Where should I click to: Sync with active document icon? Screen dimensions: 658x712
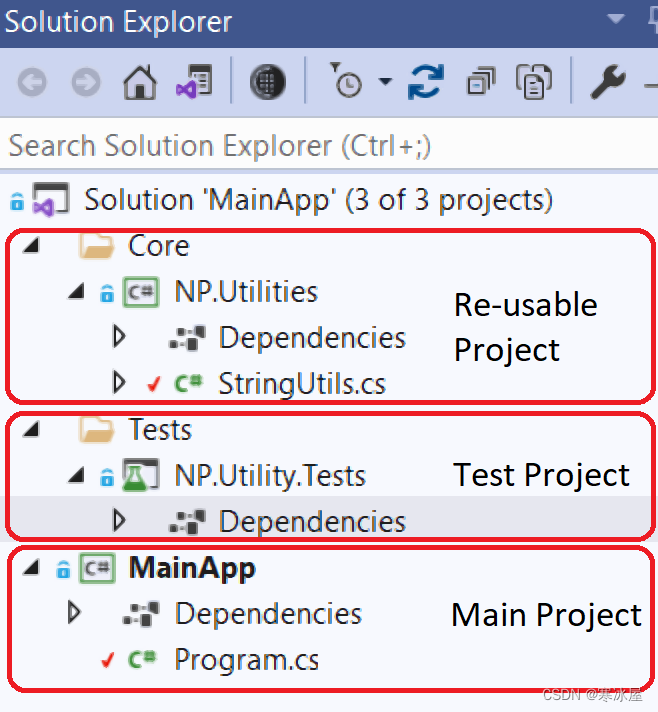[425, 82]
